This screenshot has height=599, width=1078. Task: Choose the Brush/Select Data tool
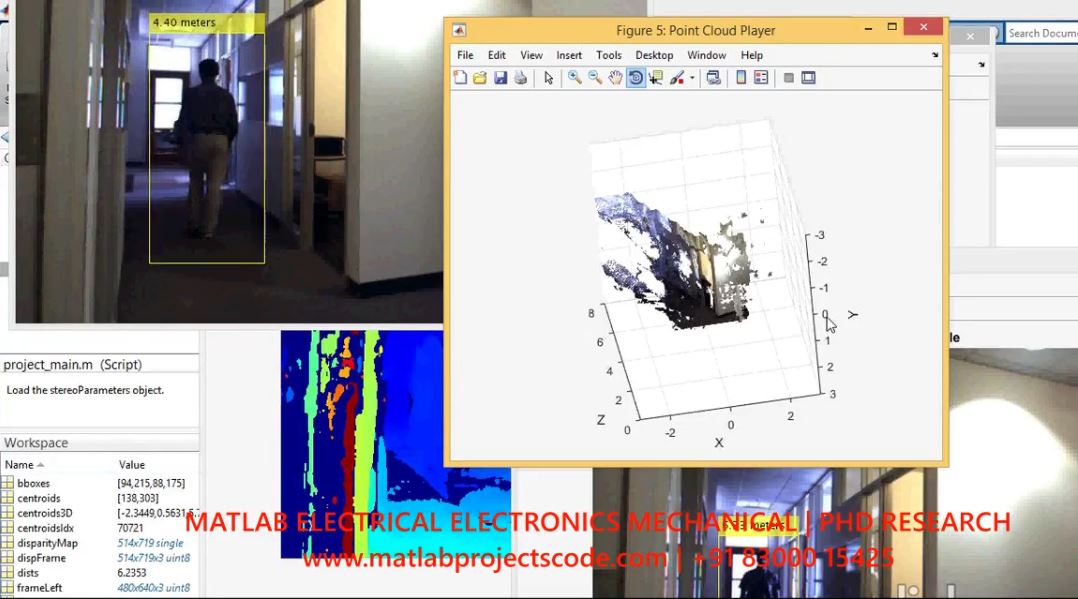676,78
